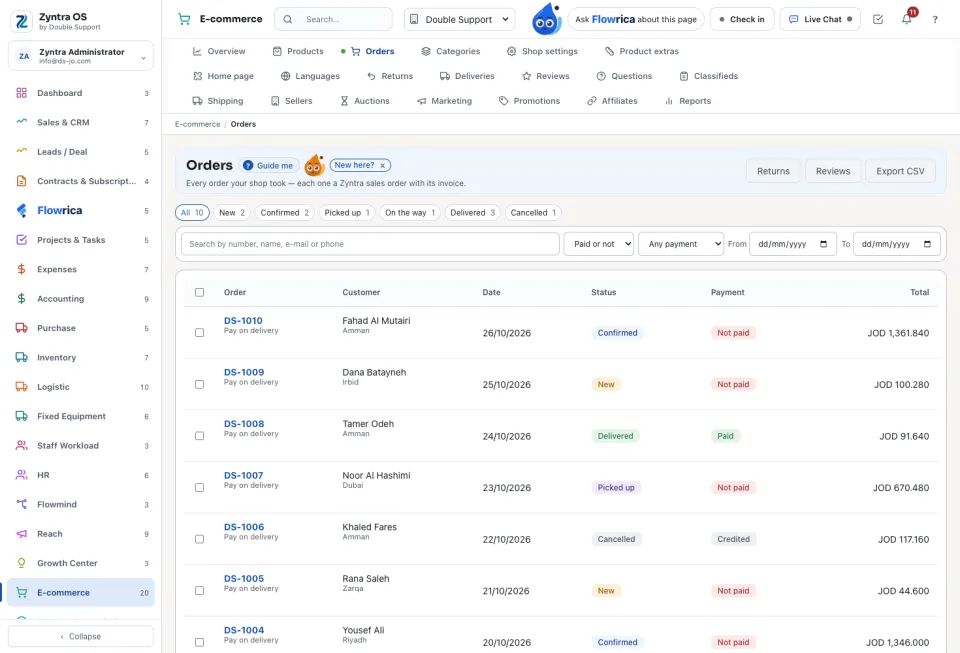The height and width of the screenshot is (653, 960).
Task: Click the help question mark icon
Action: pyautogui.click(x=935, y=20)
